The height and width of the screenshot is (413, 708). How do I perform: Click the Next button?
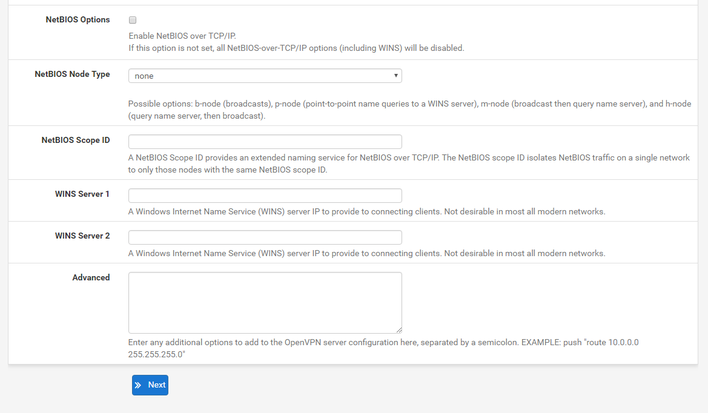coord(150,385)
